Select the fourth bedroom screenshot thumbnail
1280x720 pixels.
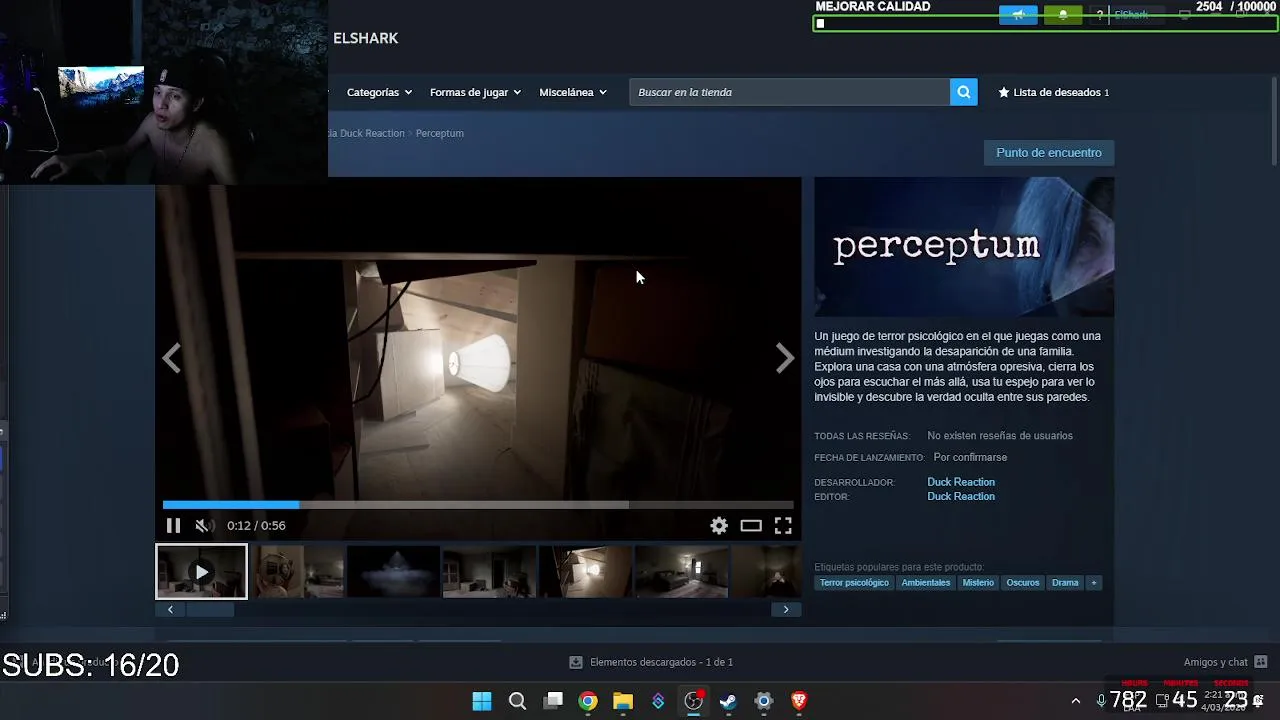tap(489, 571)
